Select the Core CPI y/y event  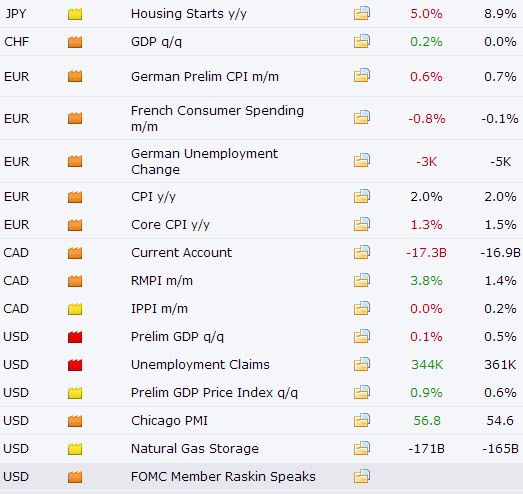170,225
